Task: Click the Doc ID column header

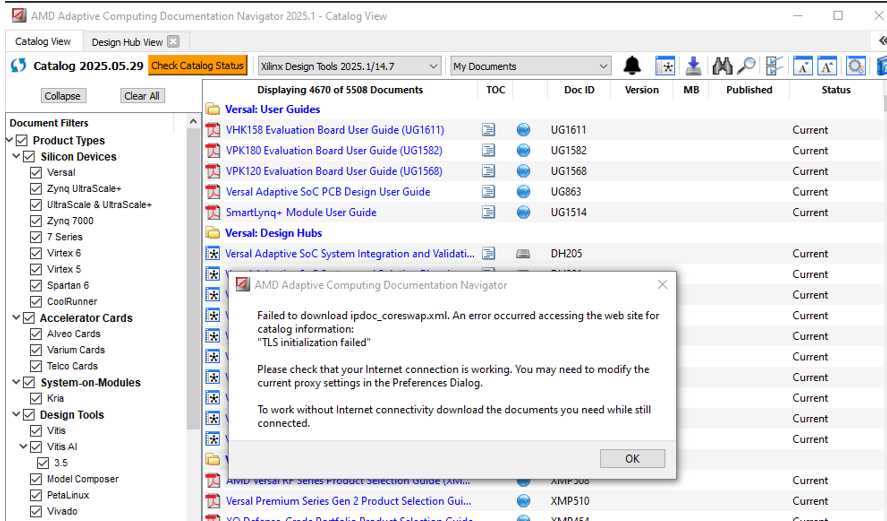Action: click(579, 90)
